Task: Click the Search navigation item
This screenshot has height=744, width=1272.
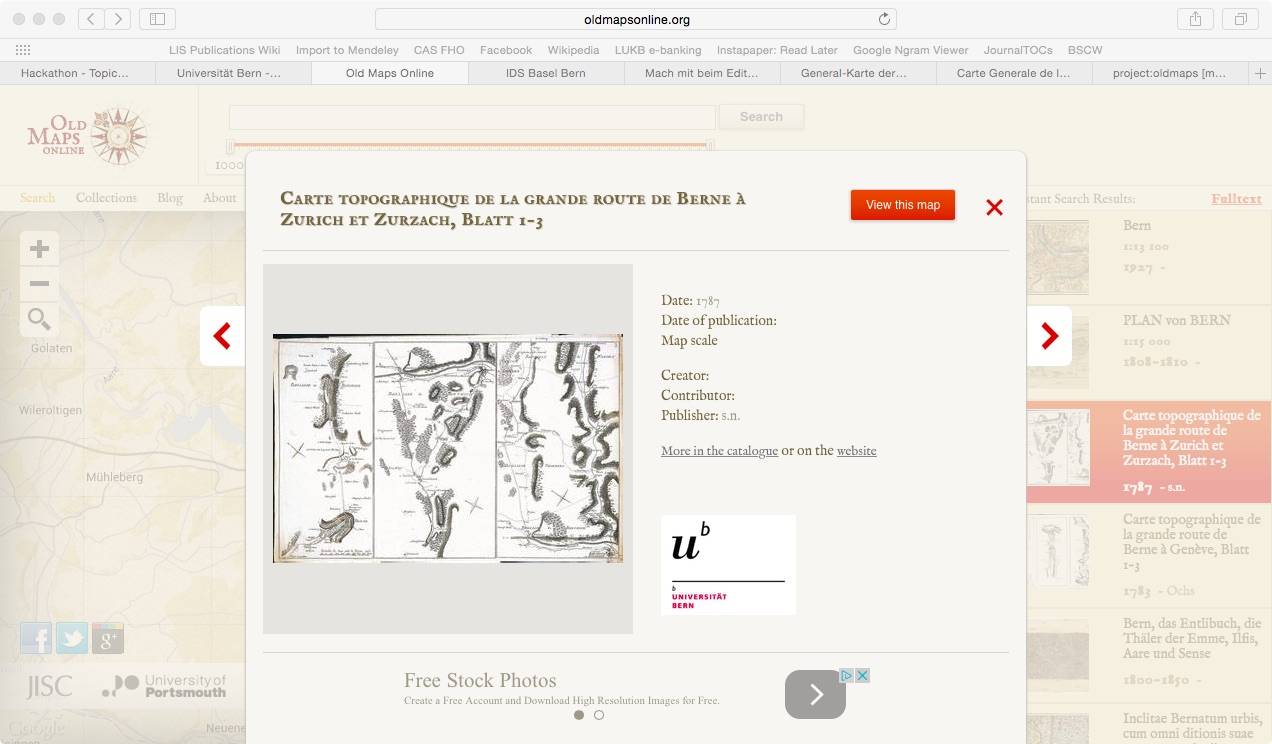Action: coord(38,198)
